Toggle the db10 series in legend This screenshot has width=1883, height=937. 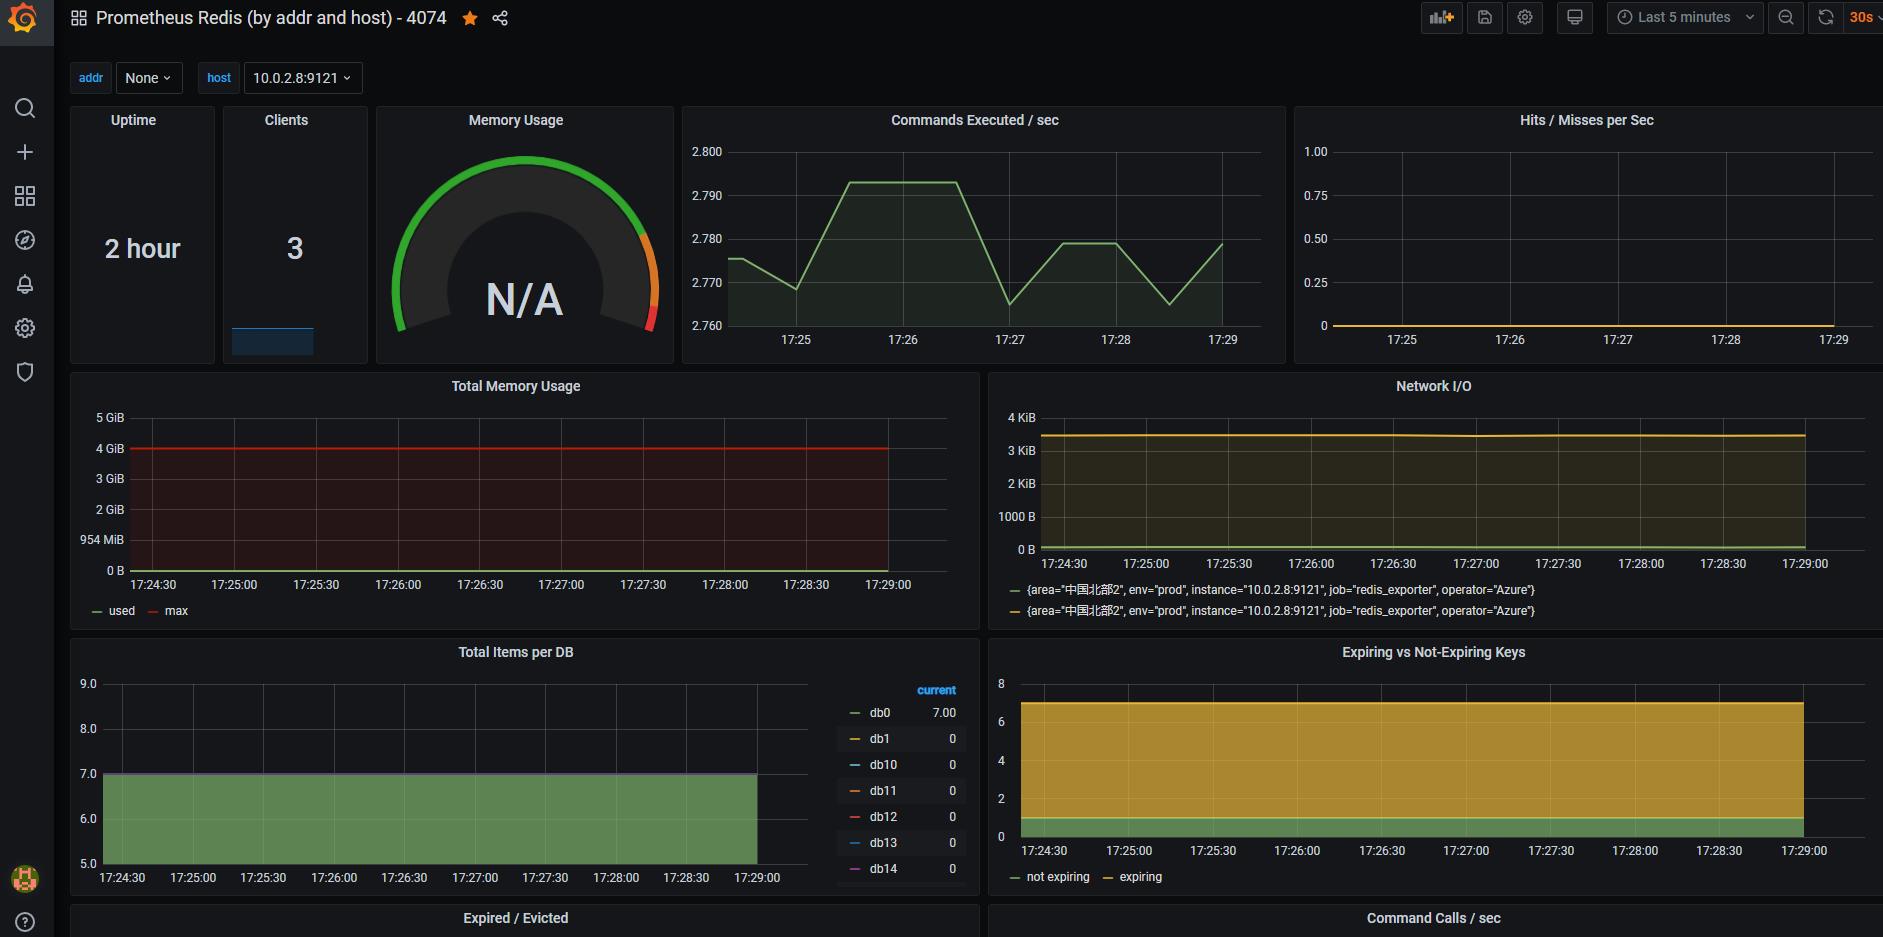883,765
